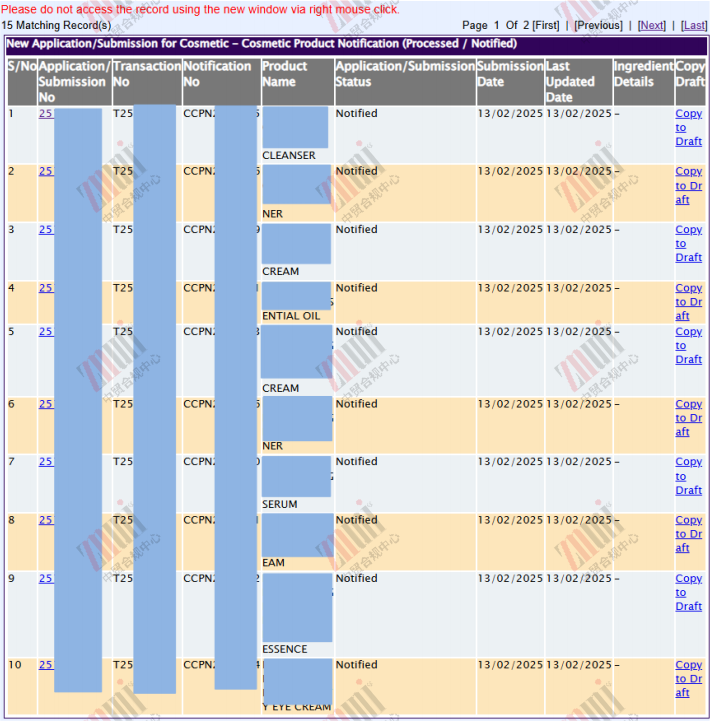Open submission number link in row 10
The width and height of the screenshot is (711, 721).
point(46,665)
